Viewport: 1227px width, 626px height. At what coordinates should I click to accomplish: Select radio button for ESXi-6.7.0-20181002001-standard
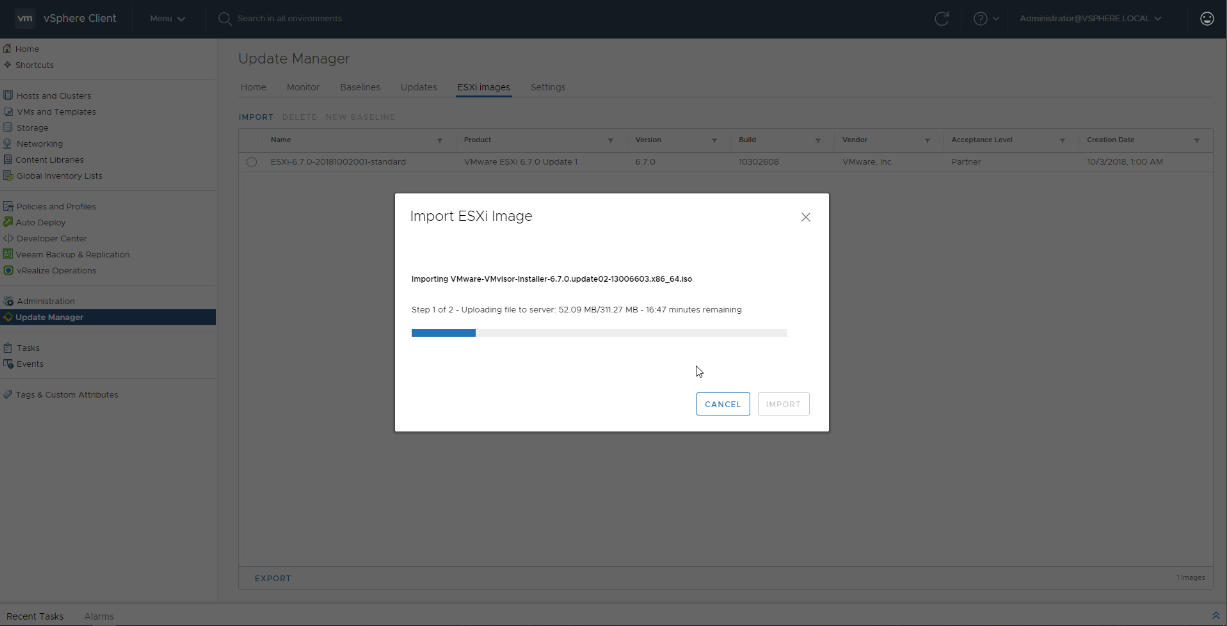tap(251, 162)
